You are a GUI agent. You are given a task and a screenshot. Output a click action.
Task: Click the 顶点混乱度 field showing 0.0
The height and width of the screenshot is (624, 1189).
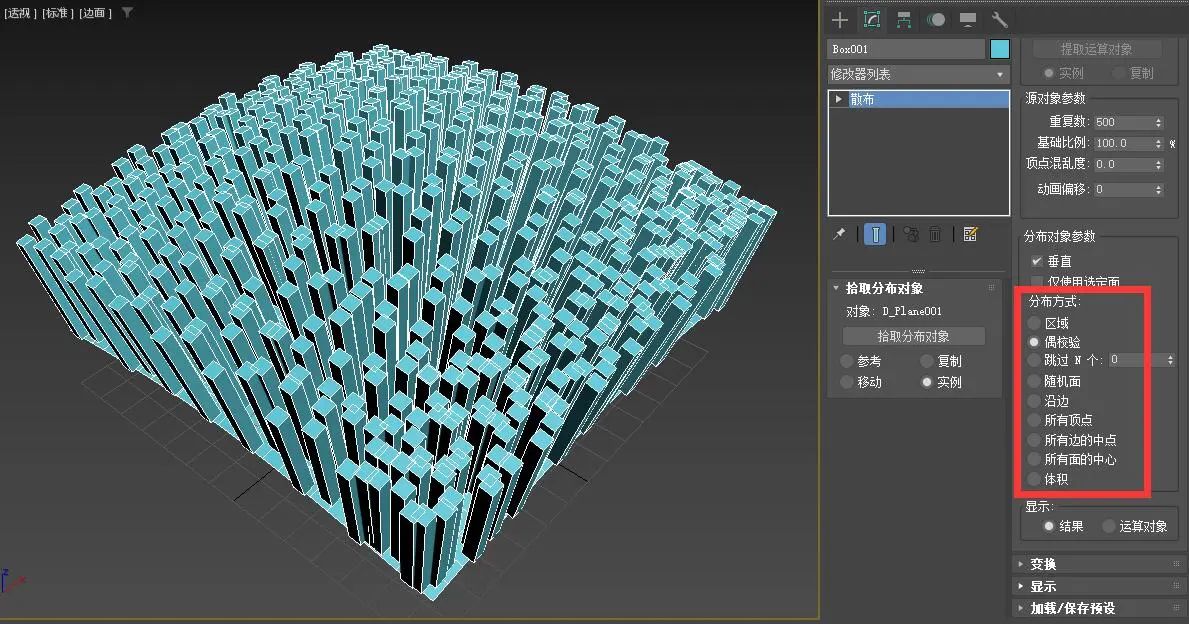(x=1123, y=165)
